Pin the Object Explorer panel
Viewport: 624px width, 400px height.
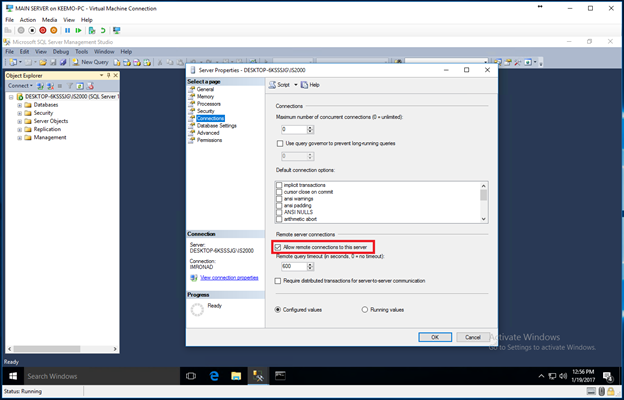(109, 75)
